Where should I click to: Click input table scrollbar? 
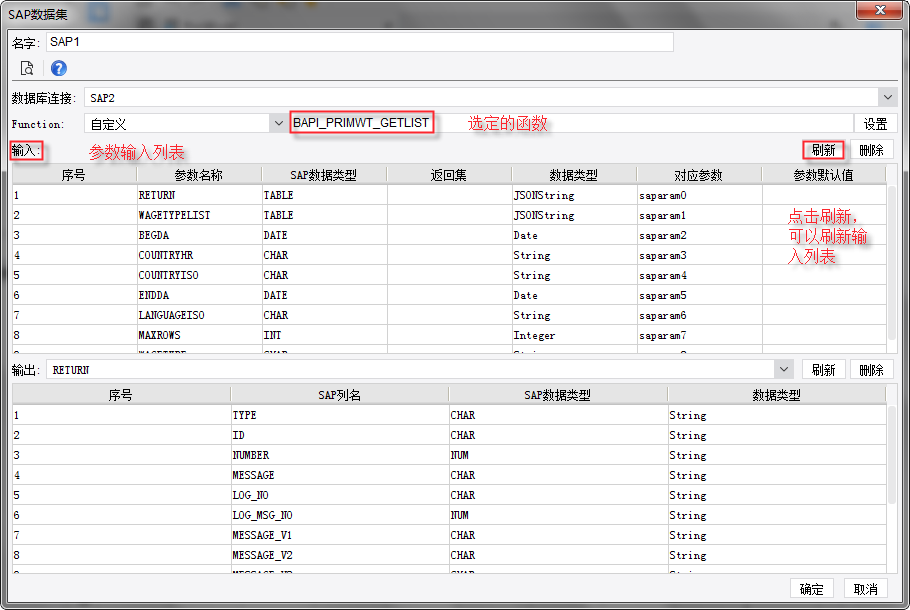coord(892,261)
